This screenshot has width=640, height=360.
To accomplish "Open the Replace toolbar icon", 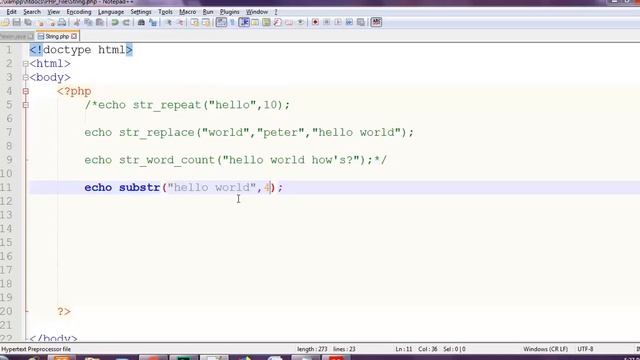I will 153,22.
